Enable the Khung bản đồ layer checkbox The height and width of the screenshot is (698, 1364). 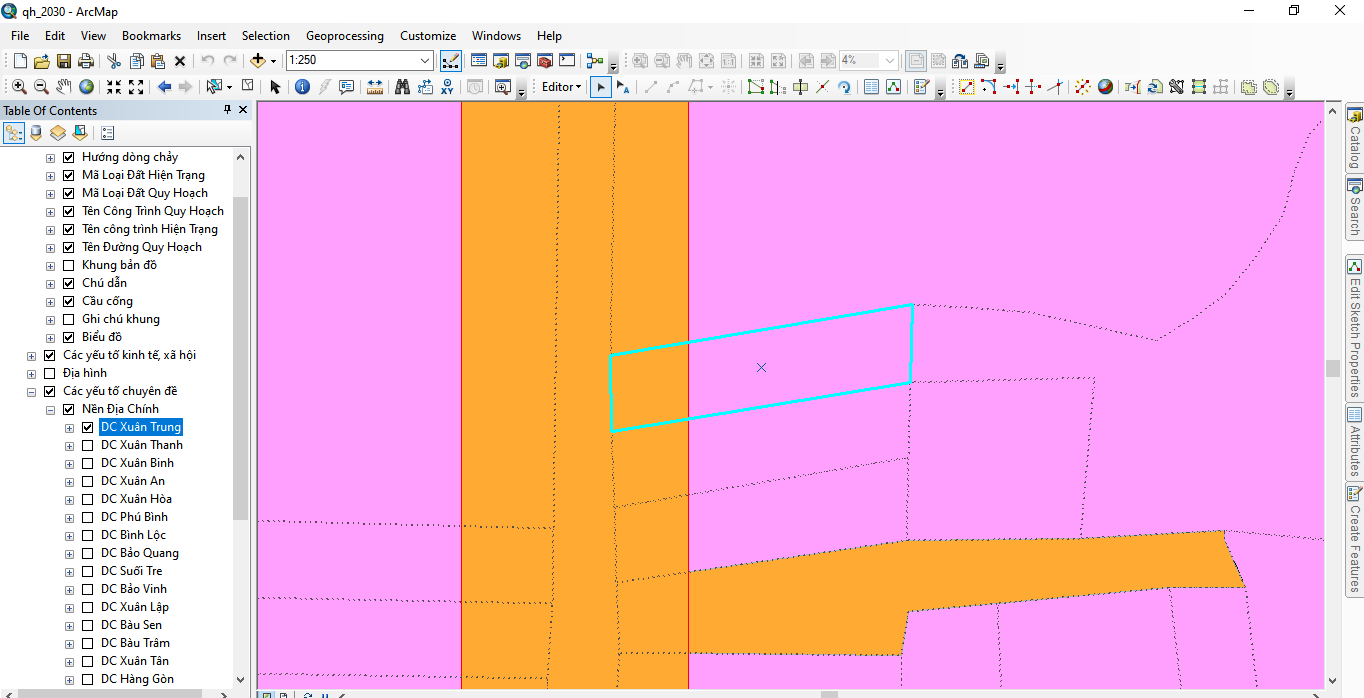point(69,265)
